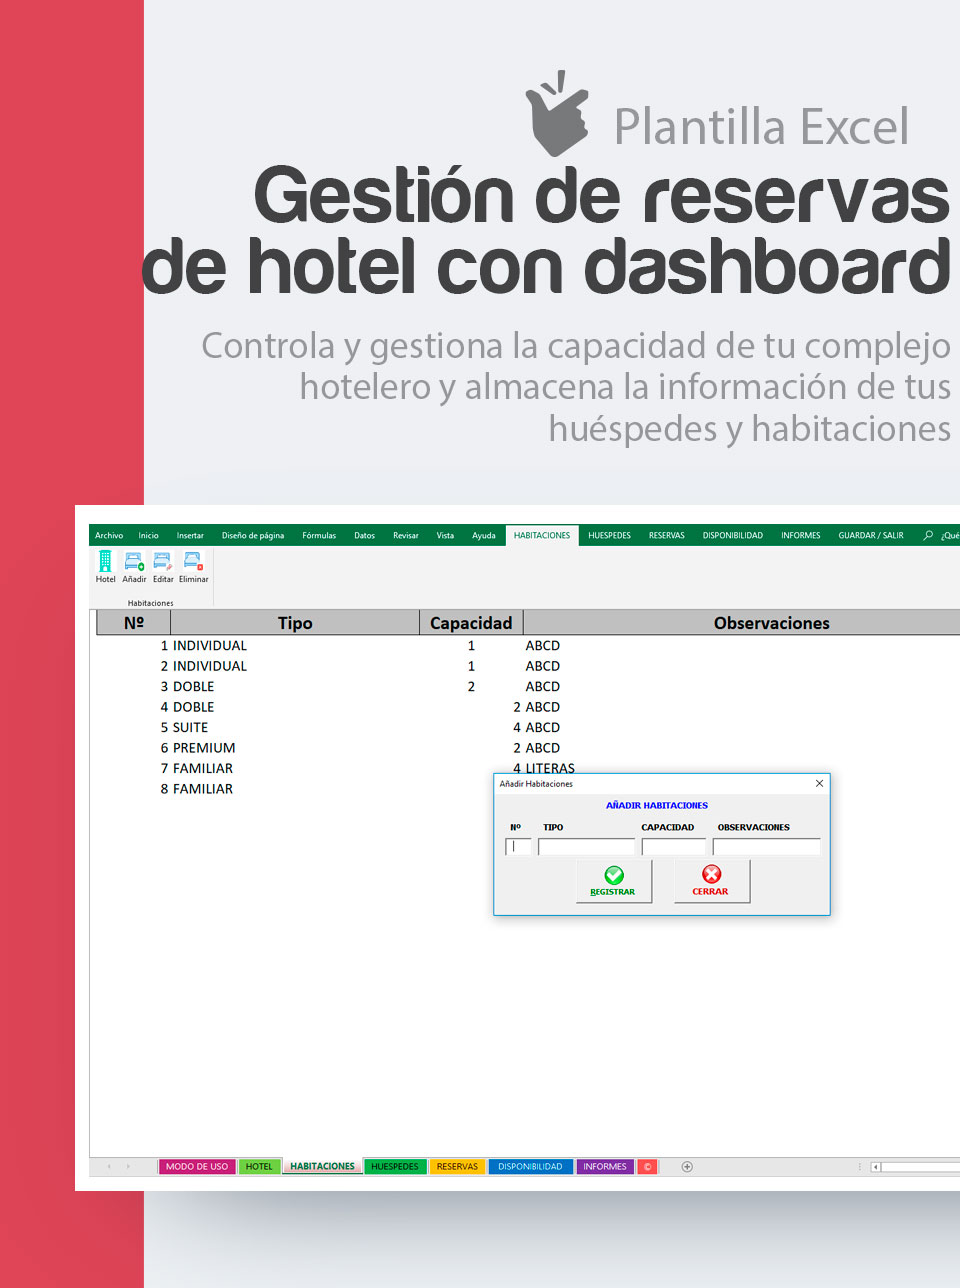The width and height of the screenshot is (960, 1288).
Task: Click the CAPACIDAD input field in the dialog
Action: coord(673,847)
